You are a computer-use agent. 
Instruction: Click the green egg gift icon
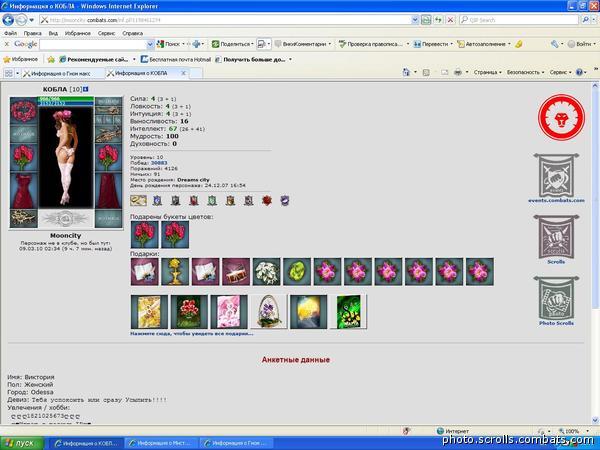(x=297, y=272)
